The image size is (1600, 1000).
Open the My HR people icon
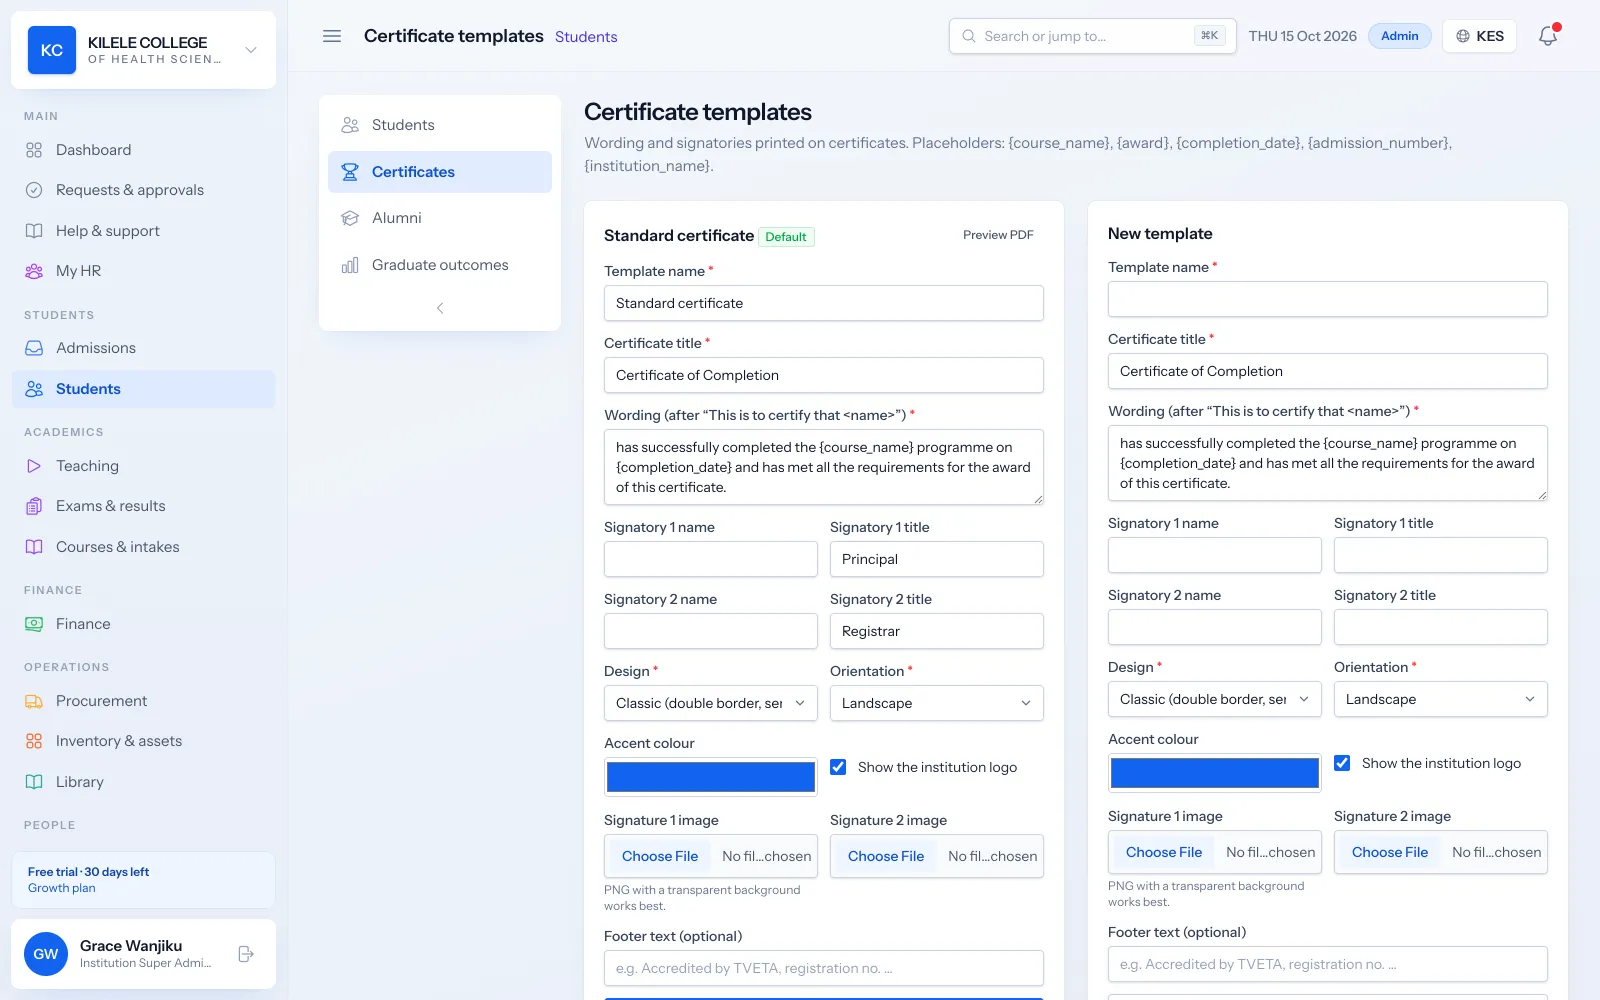[x=34, y=271]
